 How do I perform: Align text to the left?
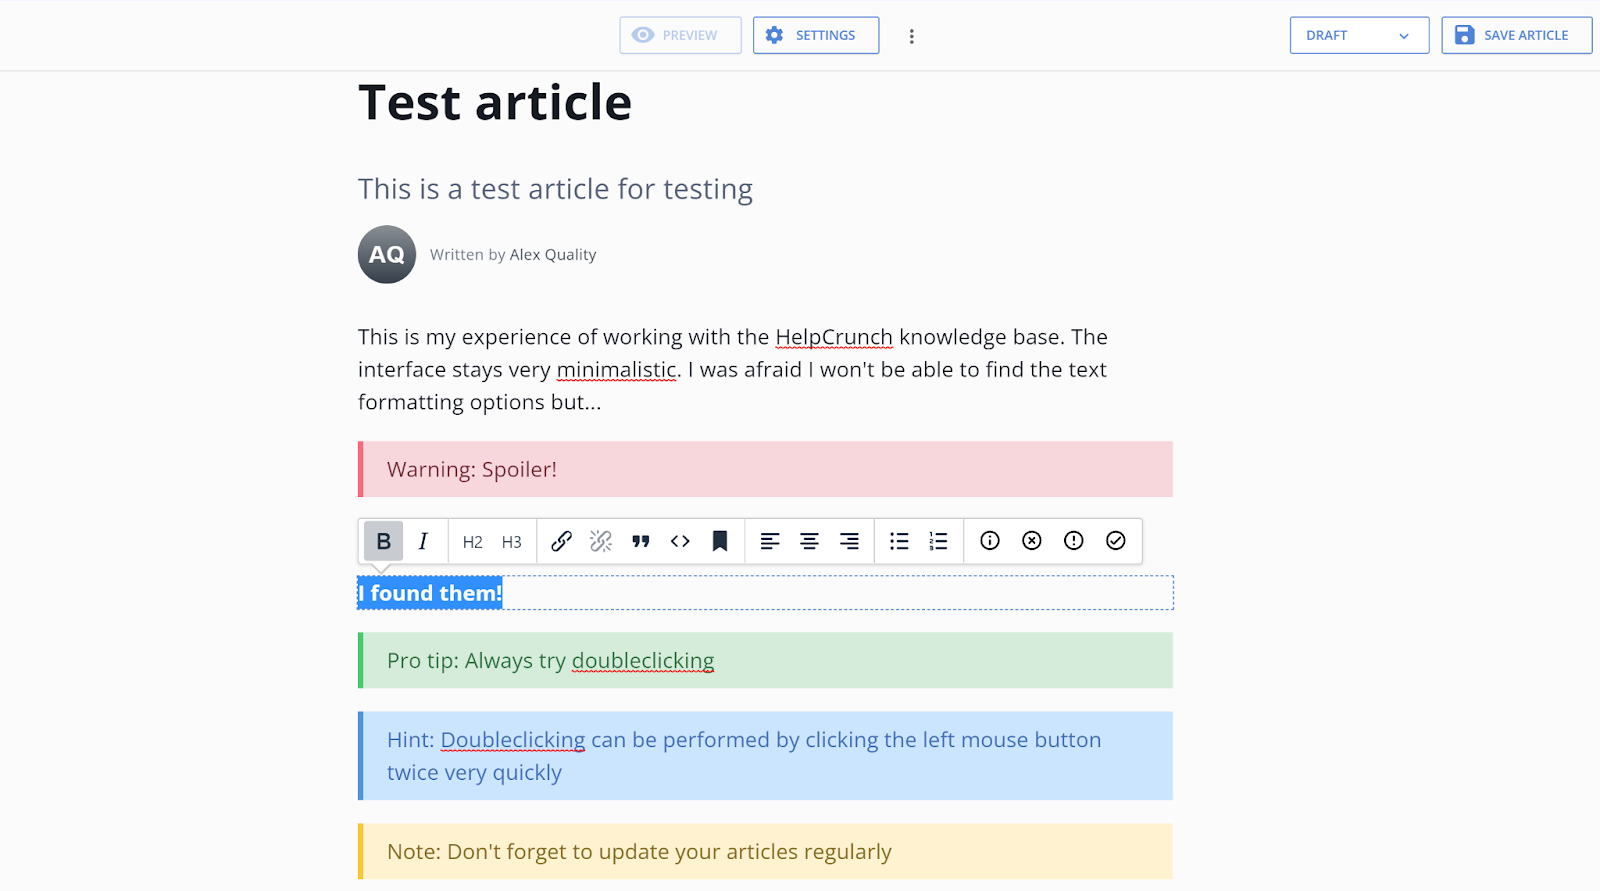click(769, 541)
